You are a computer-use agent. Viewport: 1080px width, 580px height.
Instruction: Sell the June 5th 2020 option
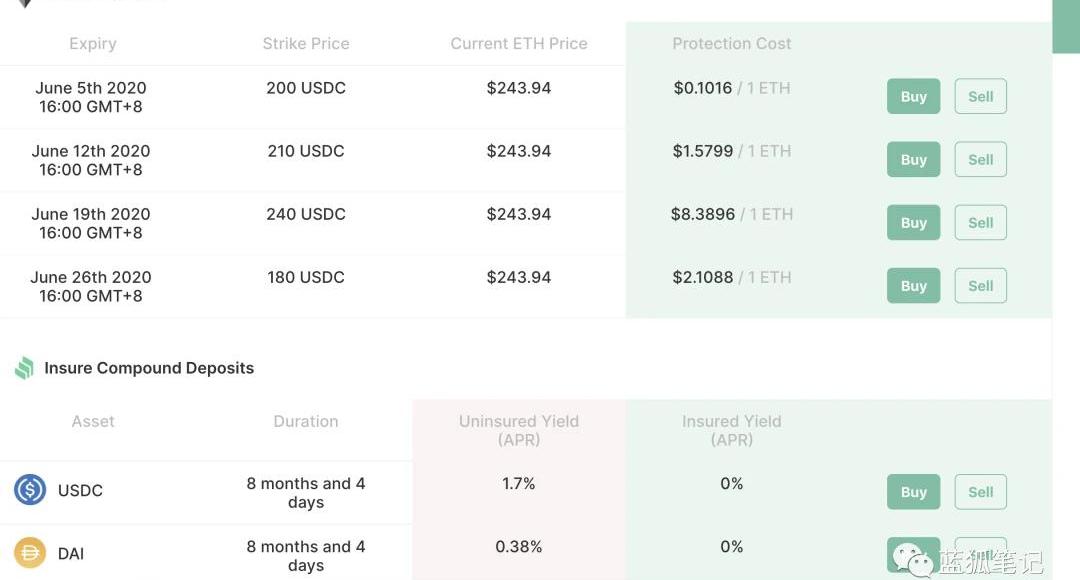[x=980, y=97]
